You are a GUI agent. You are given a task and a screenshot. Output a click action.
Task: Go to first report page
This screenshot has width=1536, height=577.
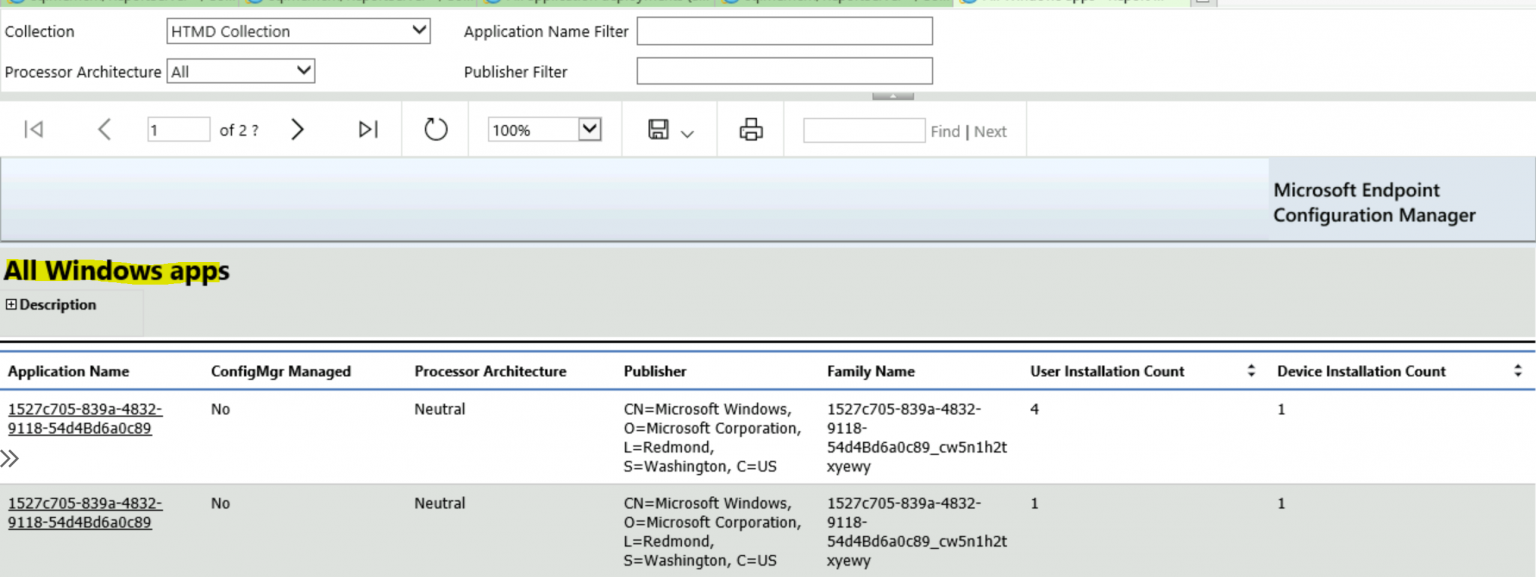[34, 130]
